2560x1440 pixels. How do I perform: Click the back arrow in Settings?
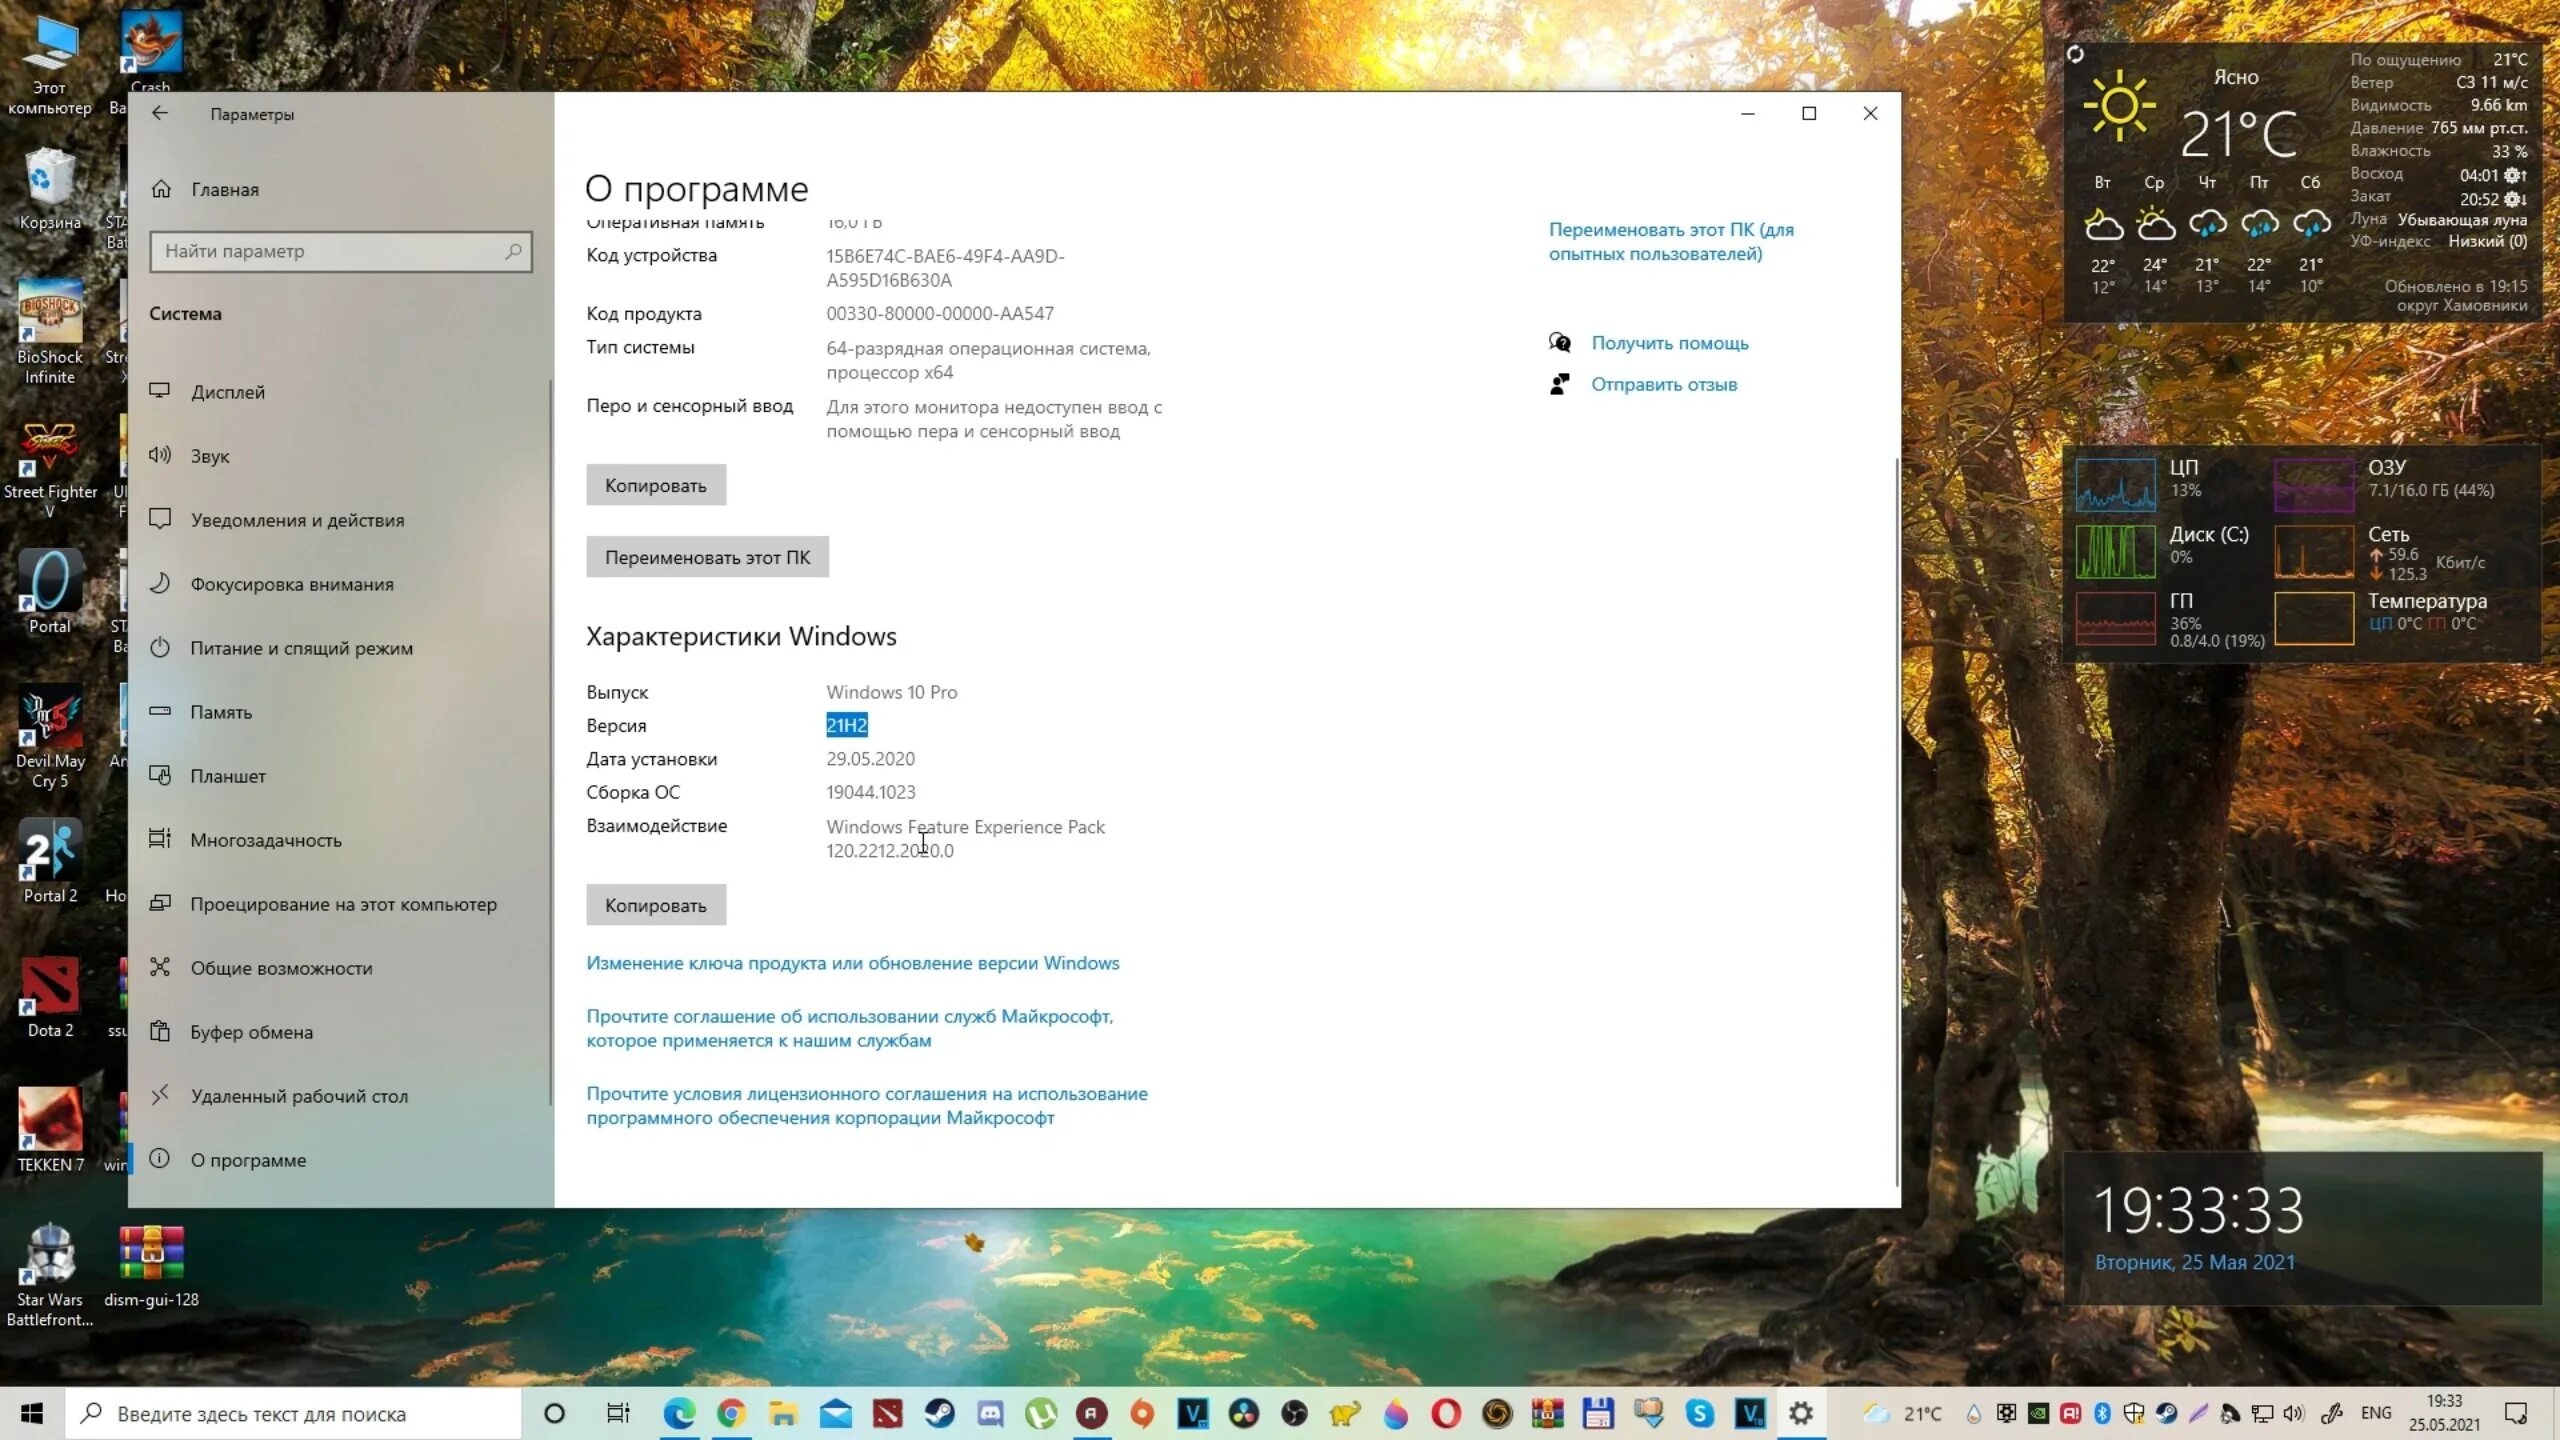(x=160, y=113)
